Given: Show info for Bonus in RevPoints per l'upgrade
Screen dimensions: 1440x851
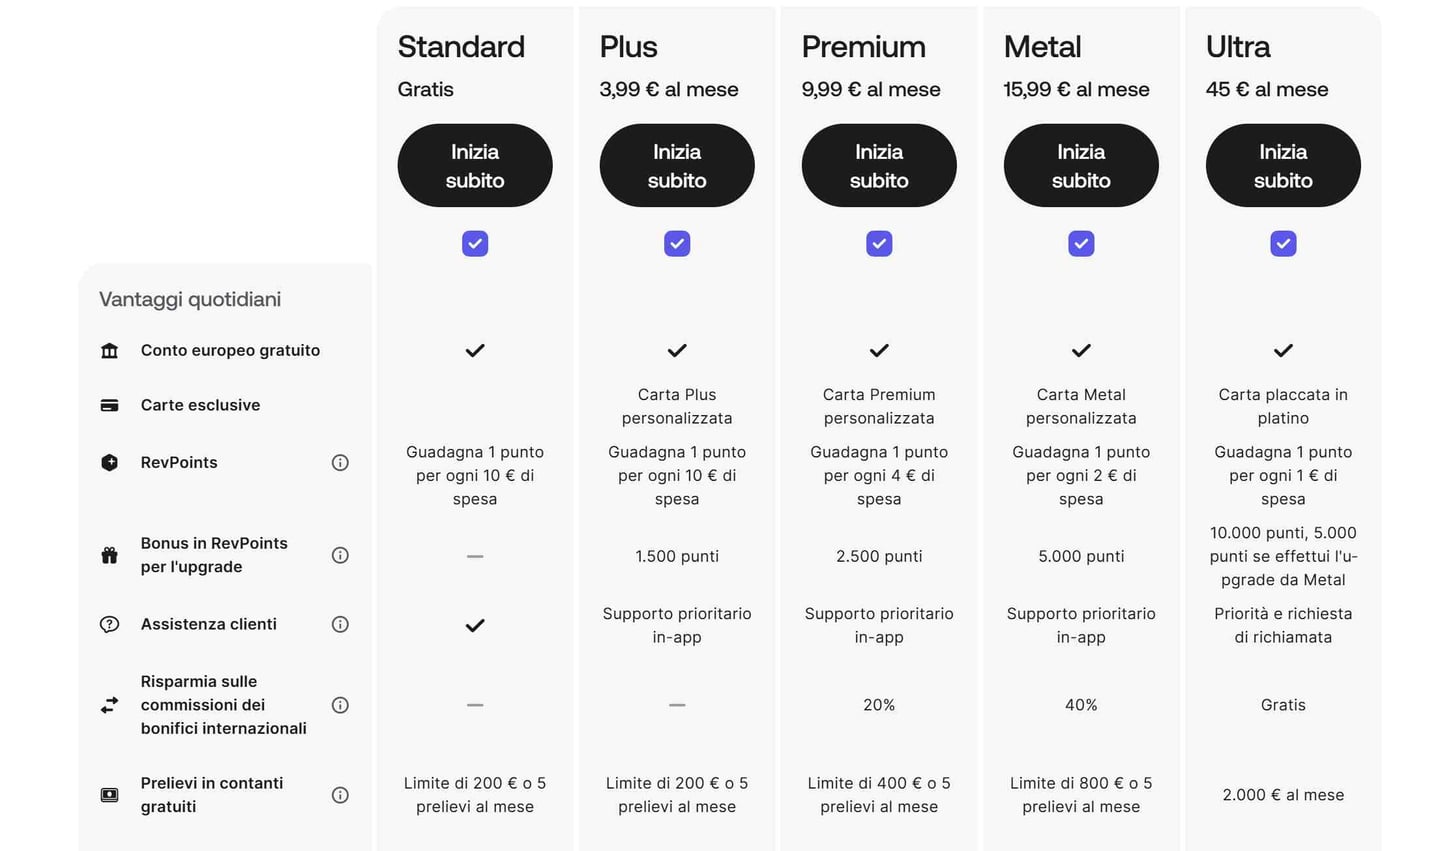Looking at the screenshot, I should [x=340, y=555].
